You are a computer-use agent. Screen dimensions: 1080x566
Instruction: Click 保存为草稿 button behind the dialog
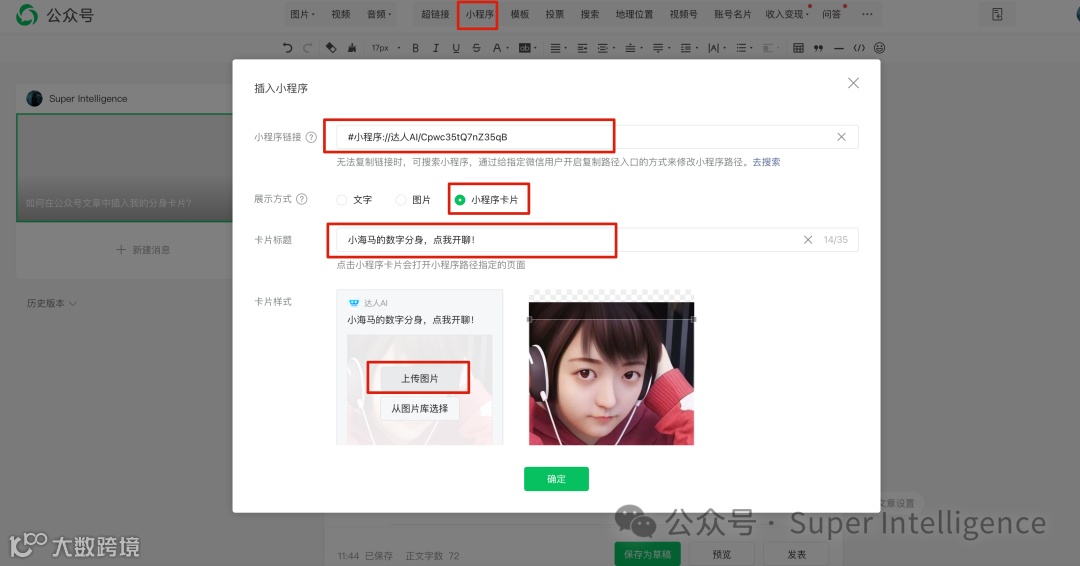[647, 554]
